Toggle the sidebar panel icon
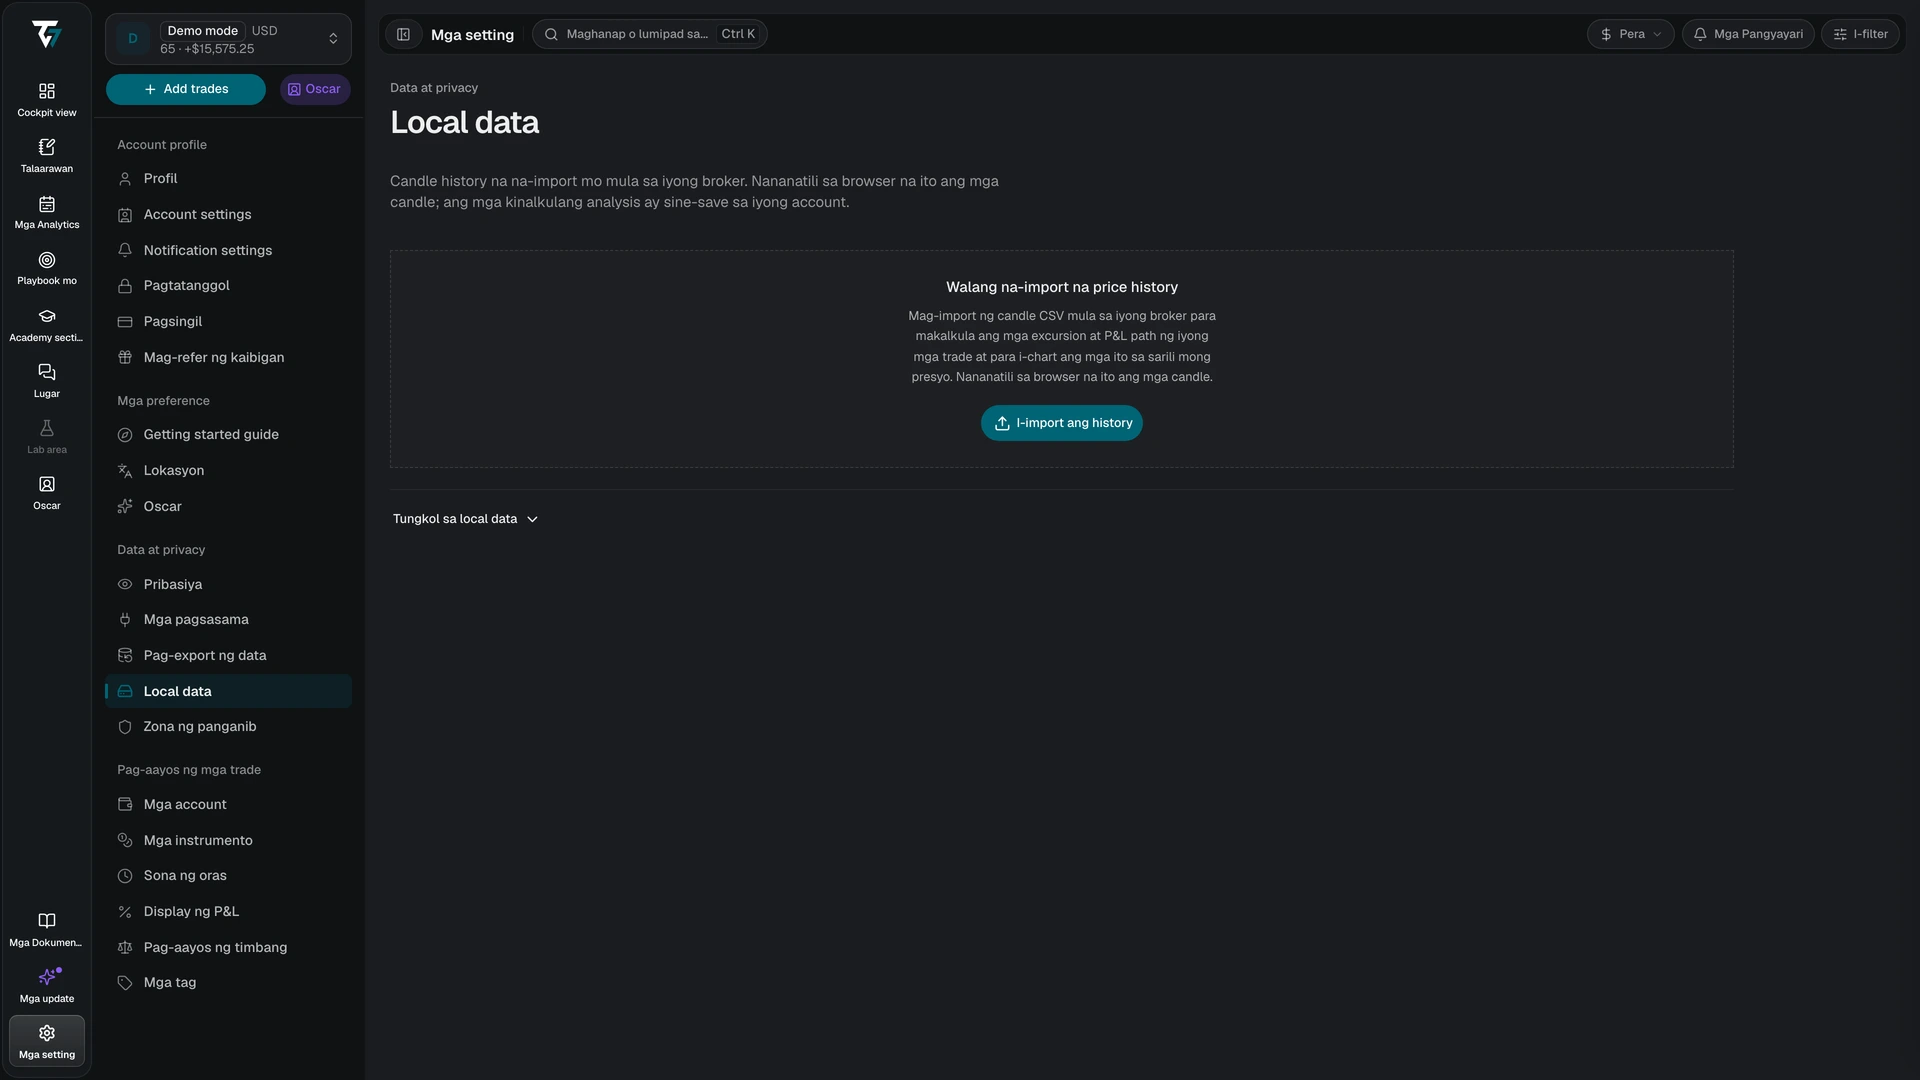The height and width of the screenshot is (1080, 1920). tap(403, 34)
